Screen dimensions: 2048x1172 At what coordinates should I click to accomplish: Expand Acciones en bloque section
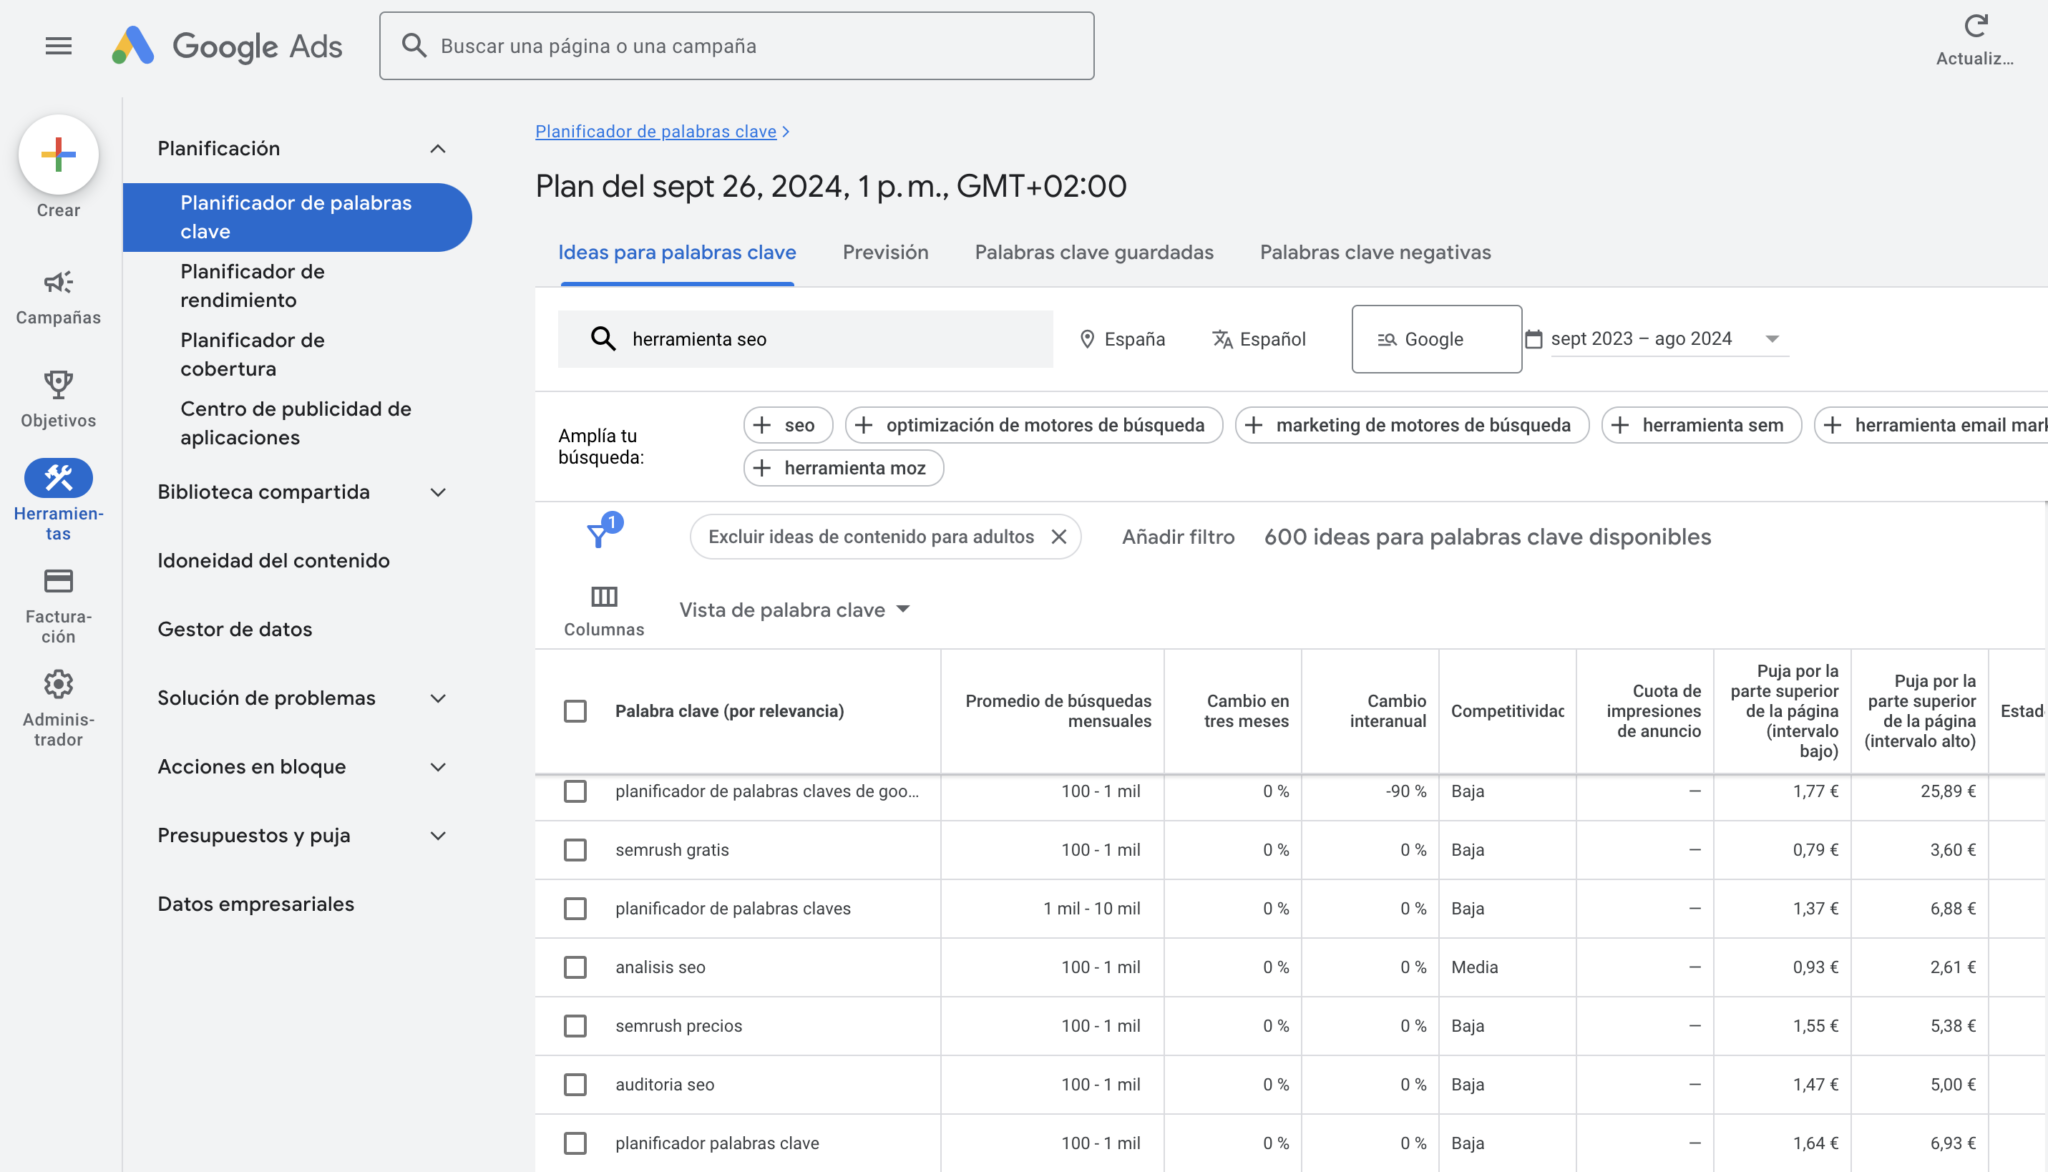point(438,767)
